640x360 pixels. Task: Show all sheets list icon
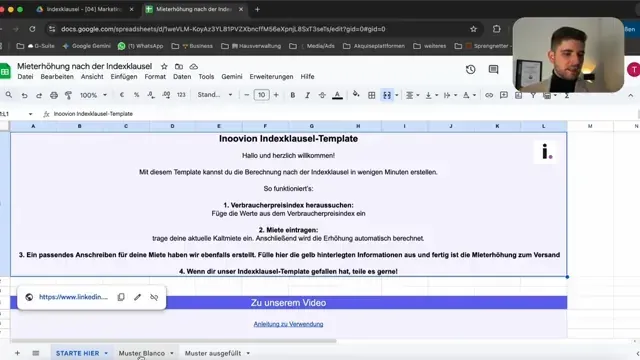pyautogui.click(x=36, y=353)
